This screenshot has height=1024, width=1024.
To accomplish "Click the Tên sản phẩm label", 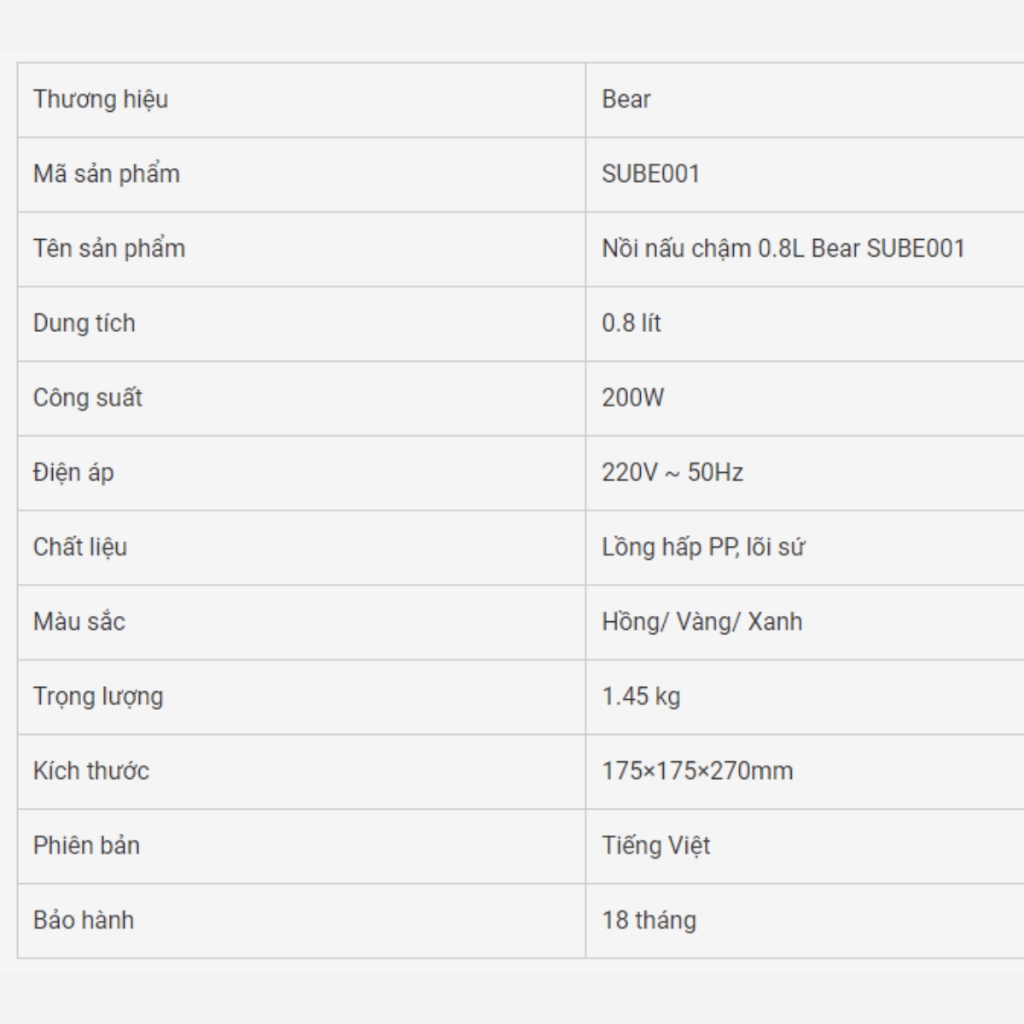I will pos(109,249).
